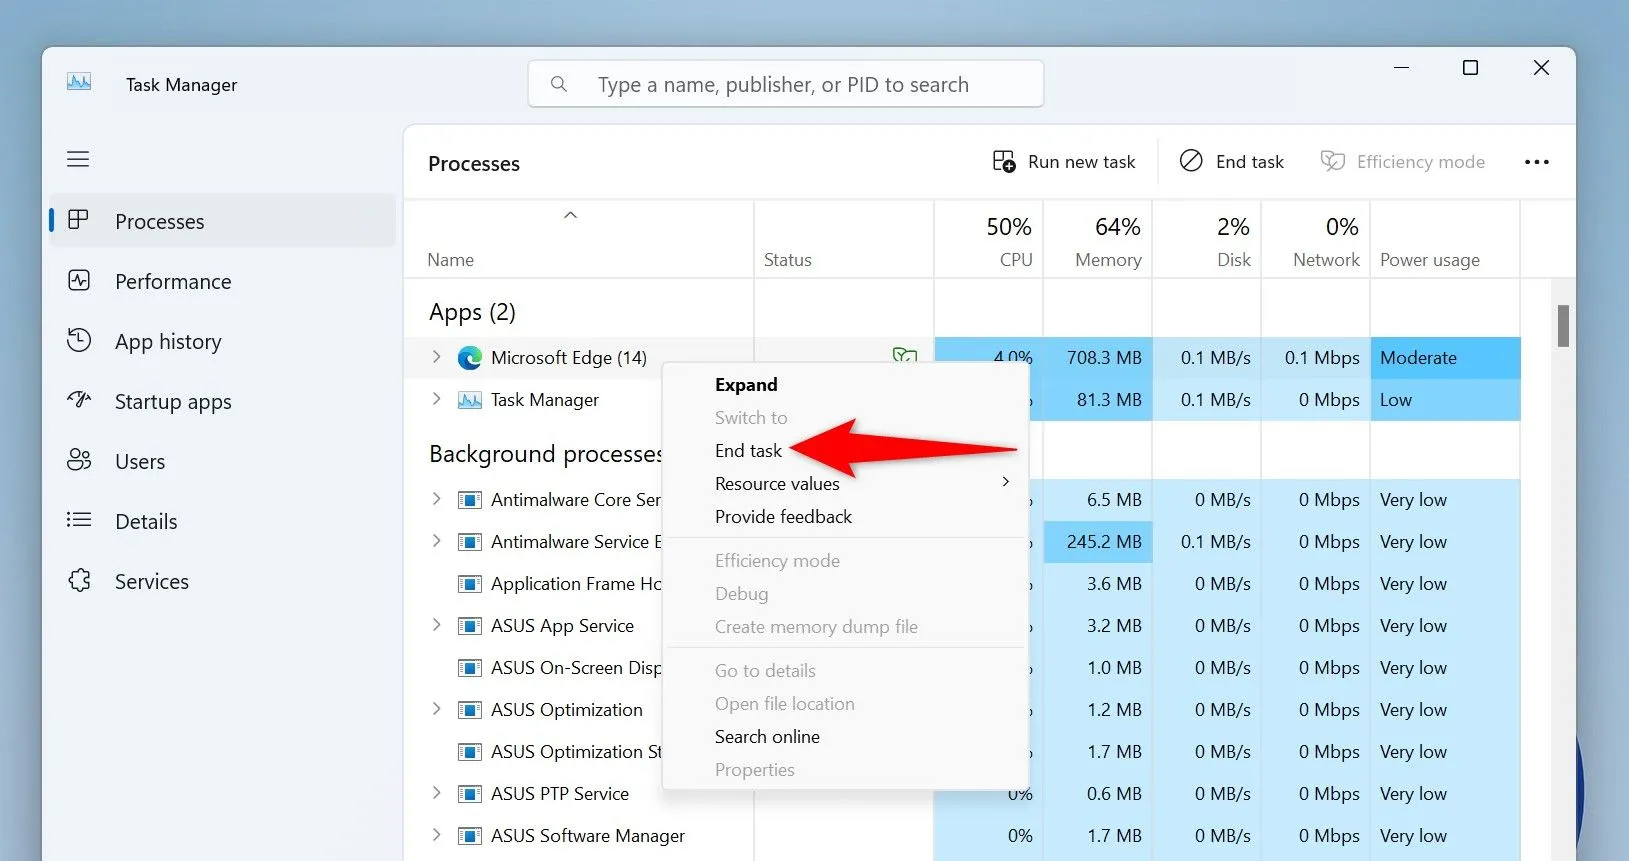Click the End task toolbar button
Viewport: 1629px width, 861px height.
pos(1232,162)
